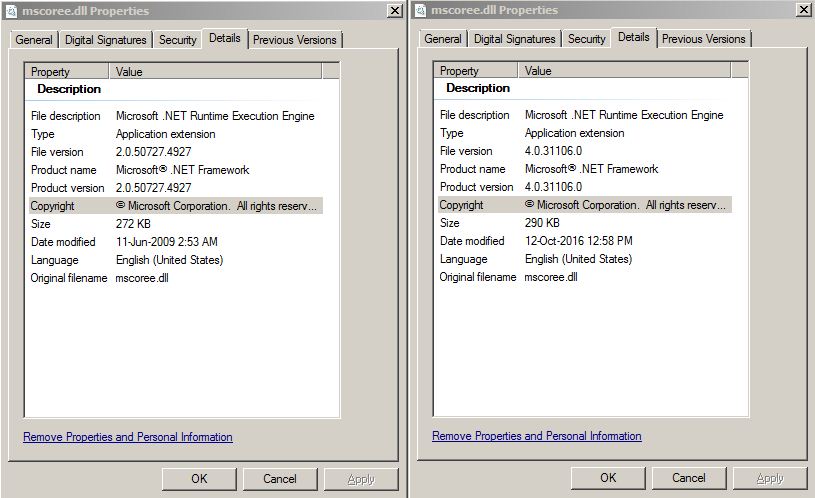Viewport: 815px width, 498px height.
Task: Select Original filename mscoree.dll in left window
Action: tap(142, 278)
